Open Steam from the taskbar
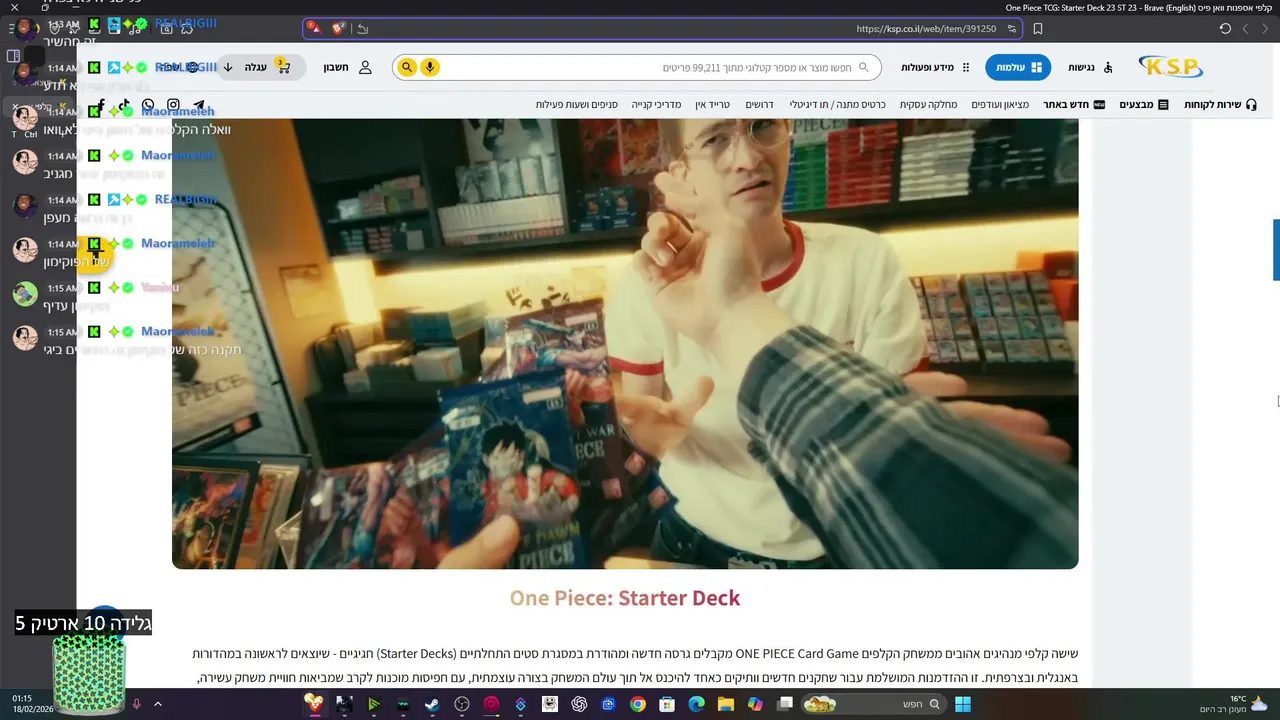 click(432, 704)
